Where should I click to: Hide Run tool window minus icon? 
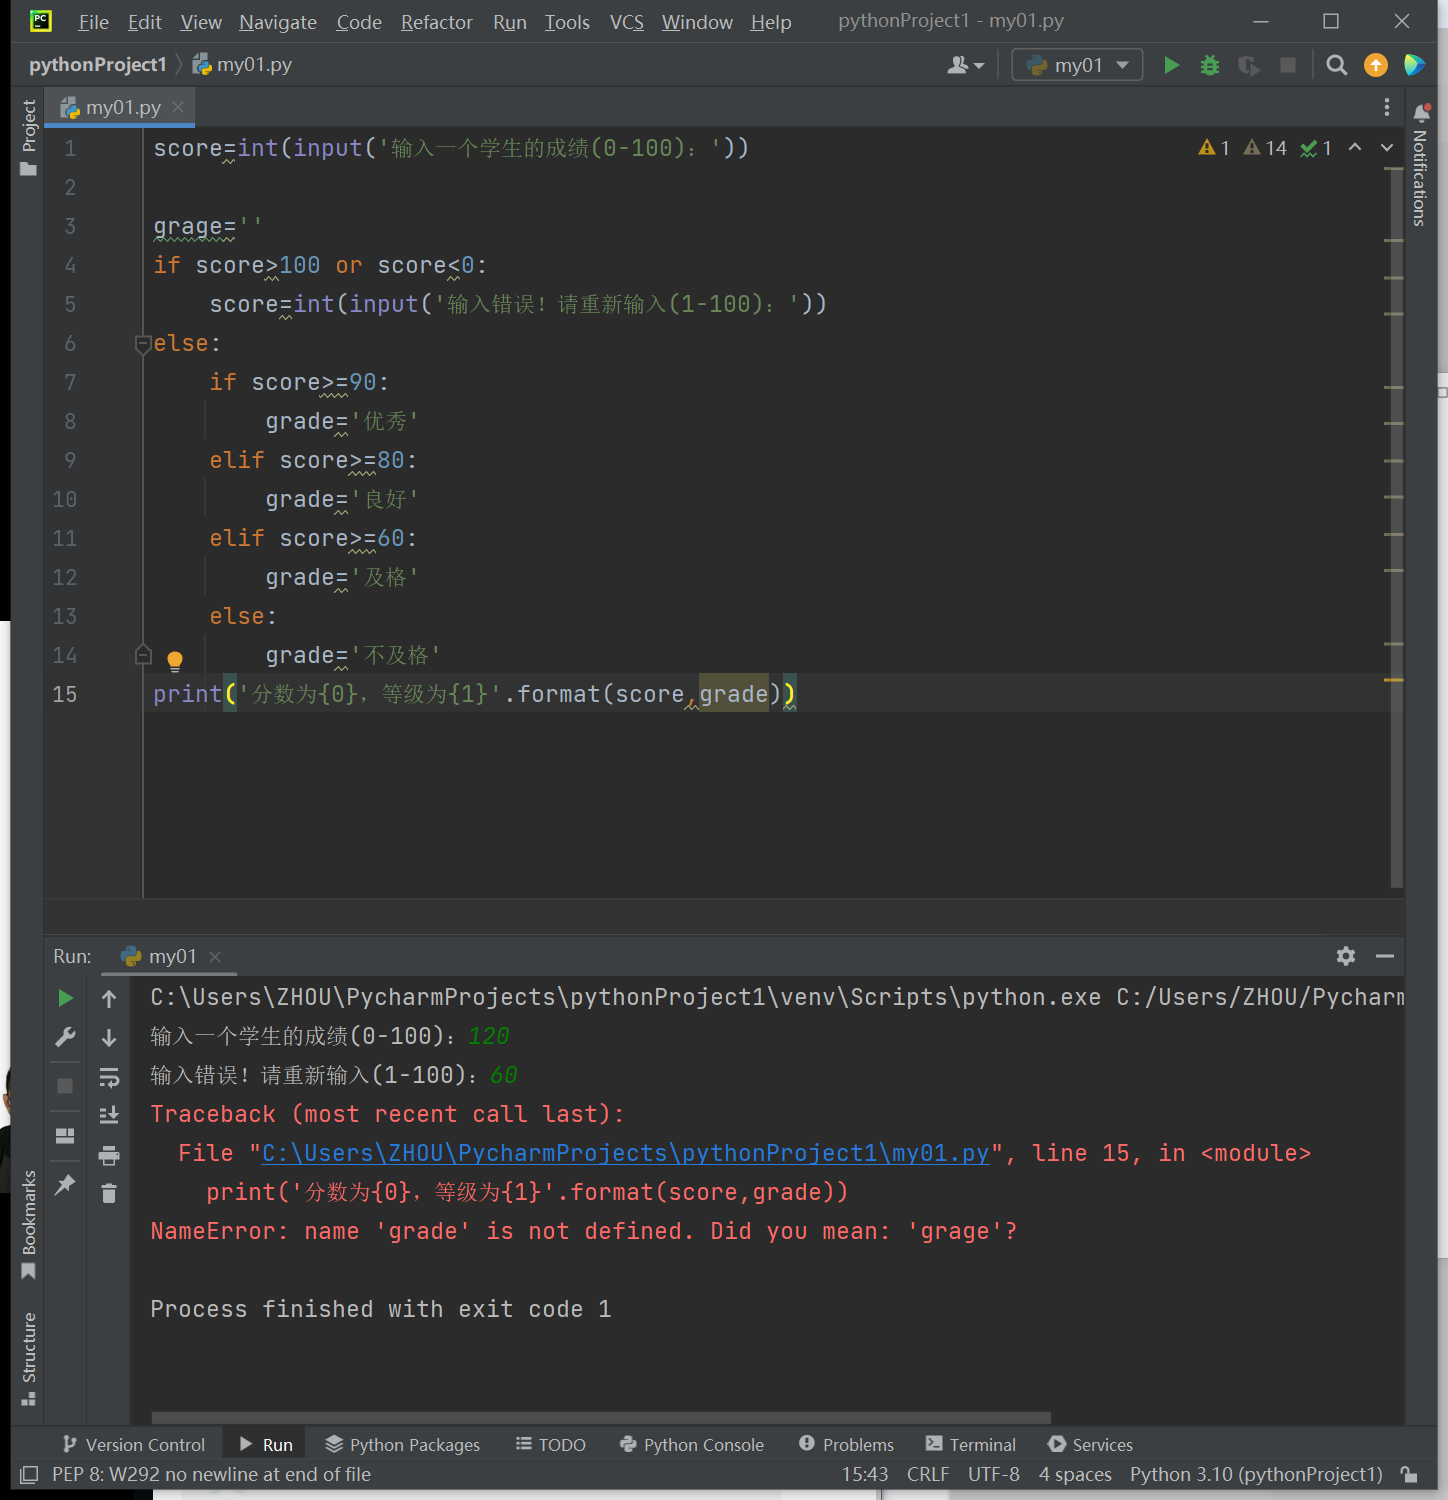click(x=1385, y=956)
